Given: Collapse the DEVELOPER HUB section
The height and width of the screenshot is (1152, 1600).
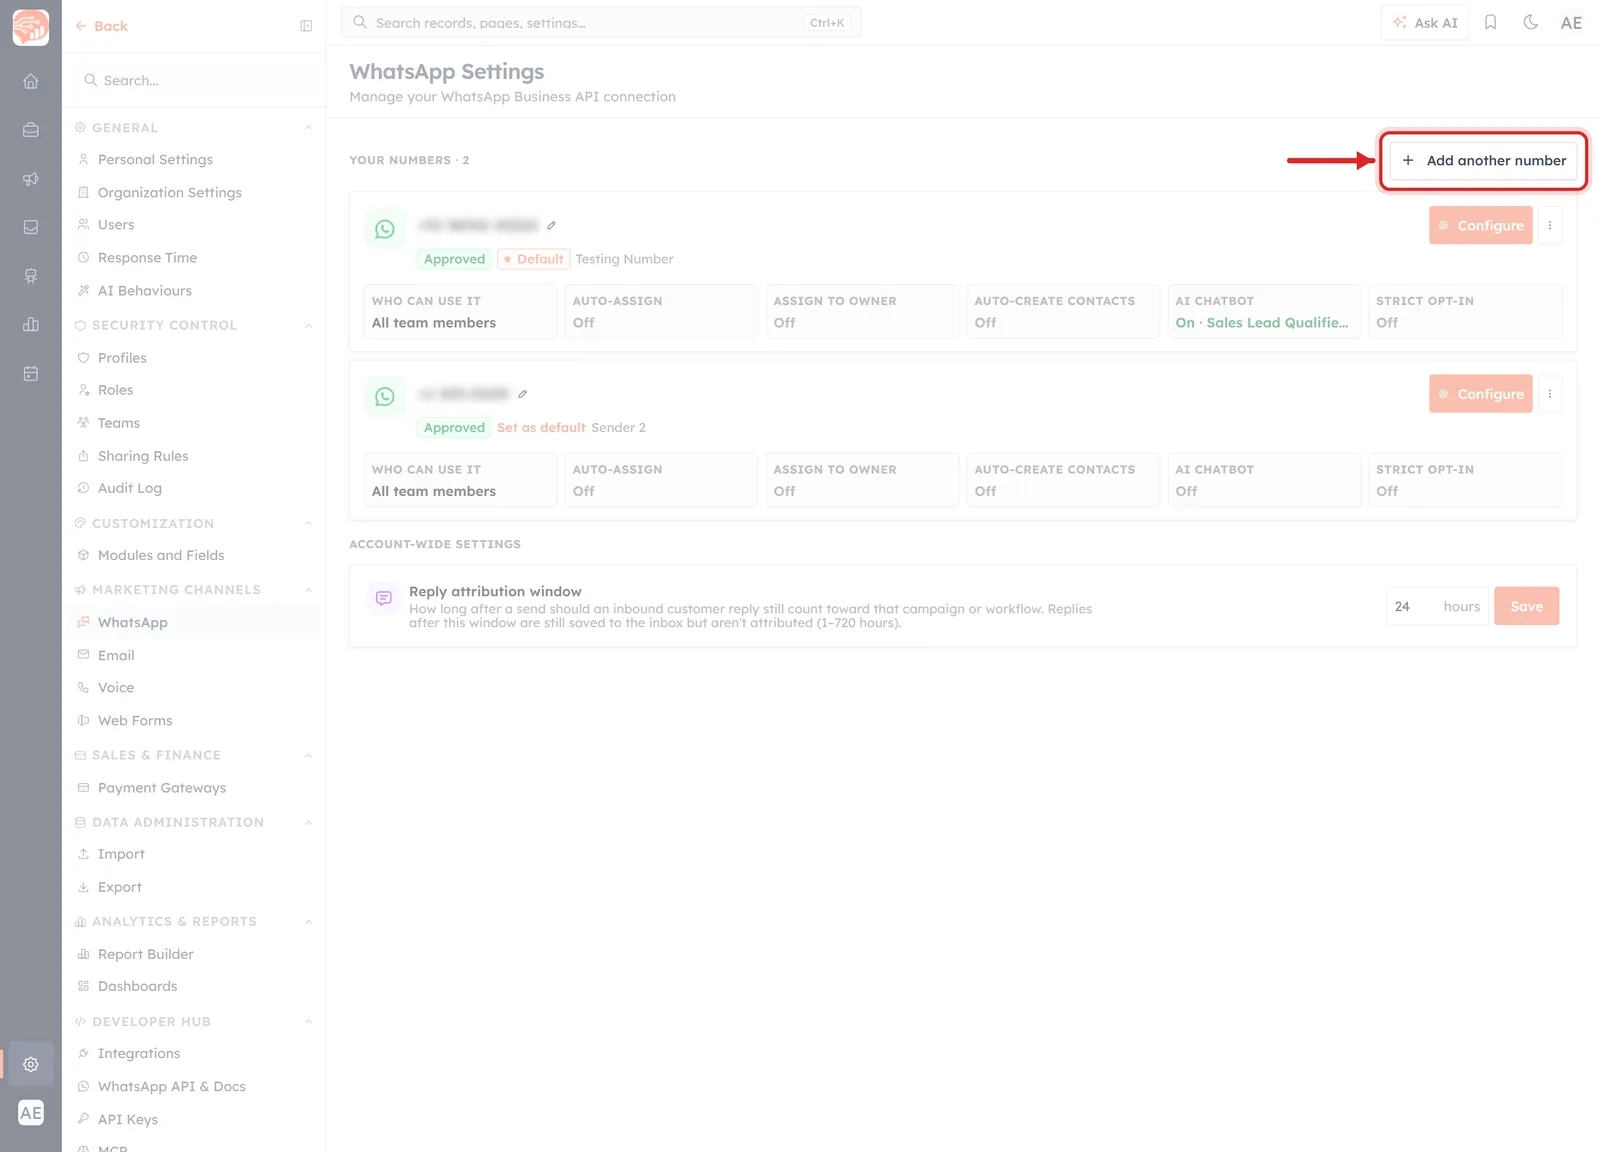Looking at the screenshot, I should coord(308,1021).
